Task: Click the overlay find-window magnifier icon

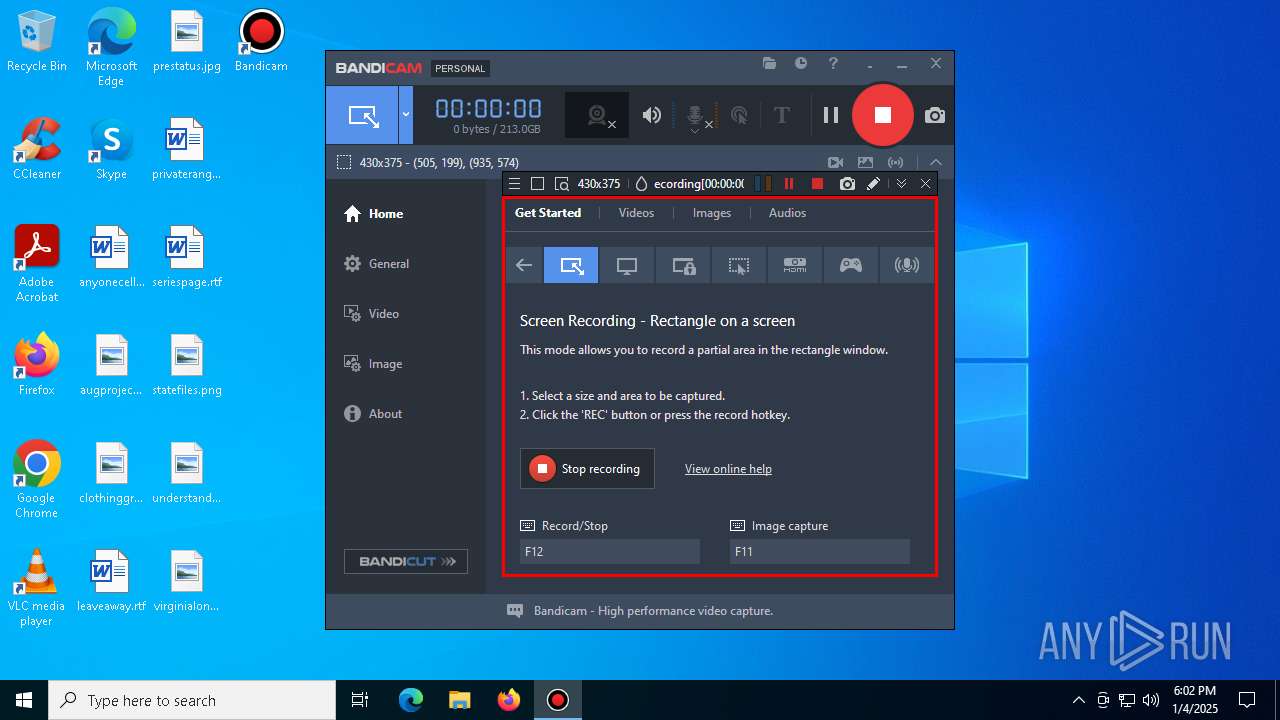Action: click(562, 184)
